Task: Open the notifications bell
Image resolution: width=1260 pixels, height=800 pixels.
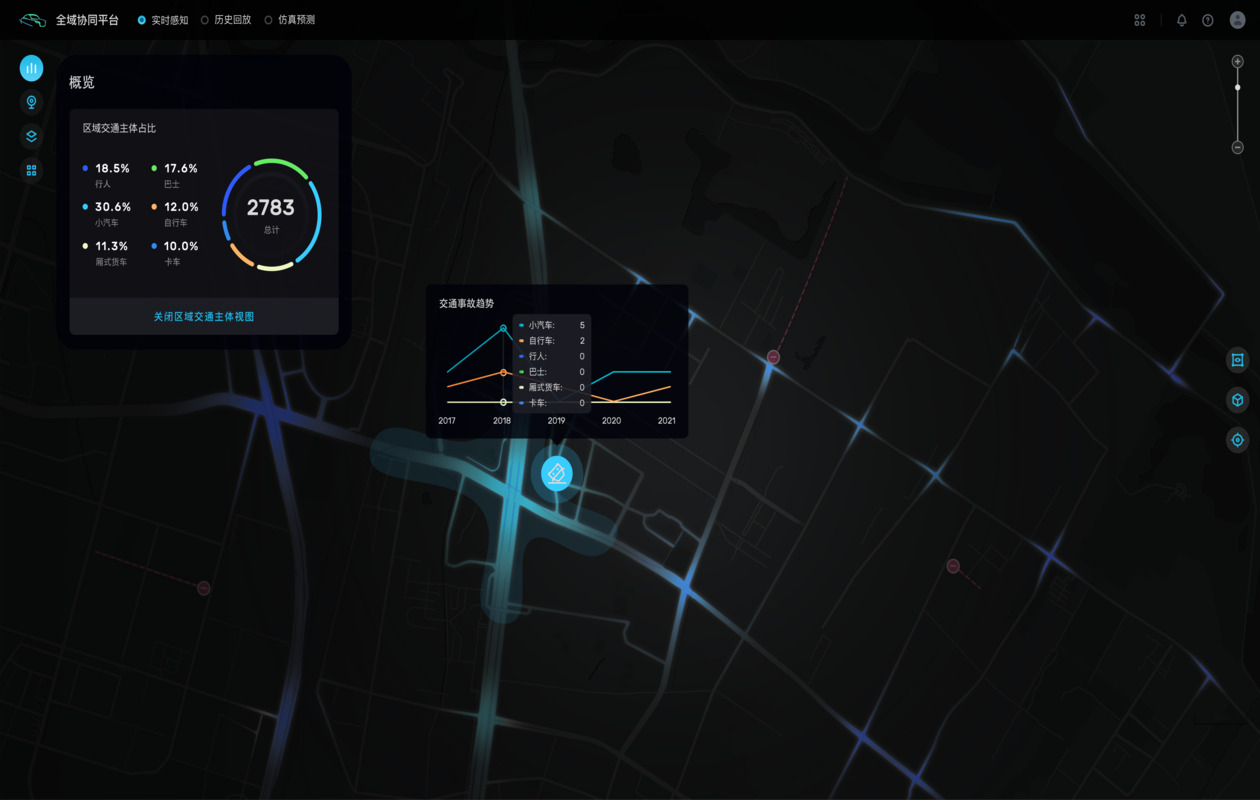Action: [x=1181, y=20]
